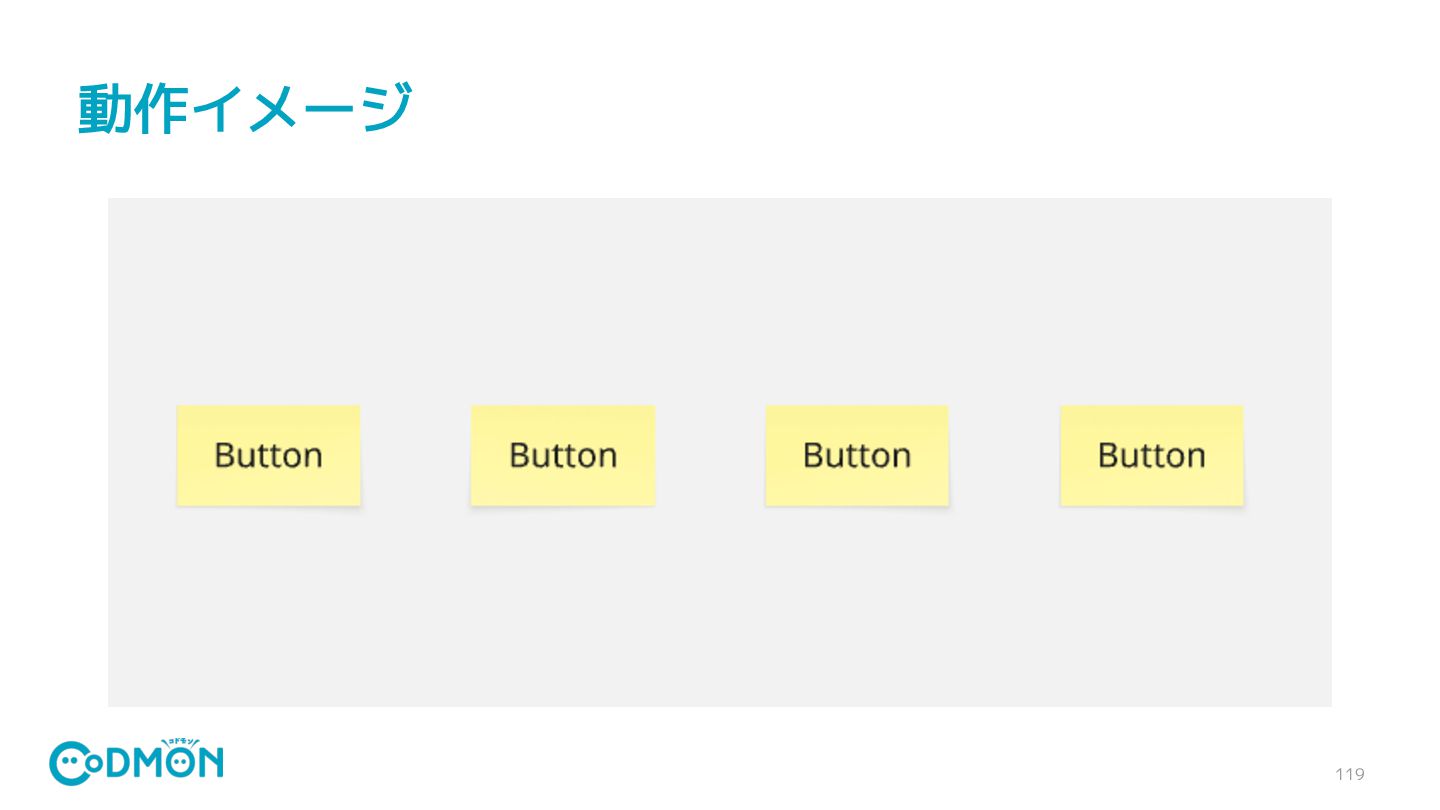Click the small katakana text above the logo
Viewport: 1440px width, 810px height.
180,742
